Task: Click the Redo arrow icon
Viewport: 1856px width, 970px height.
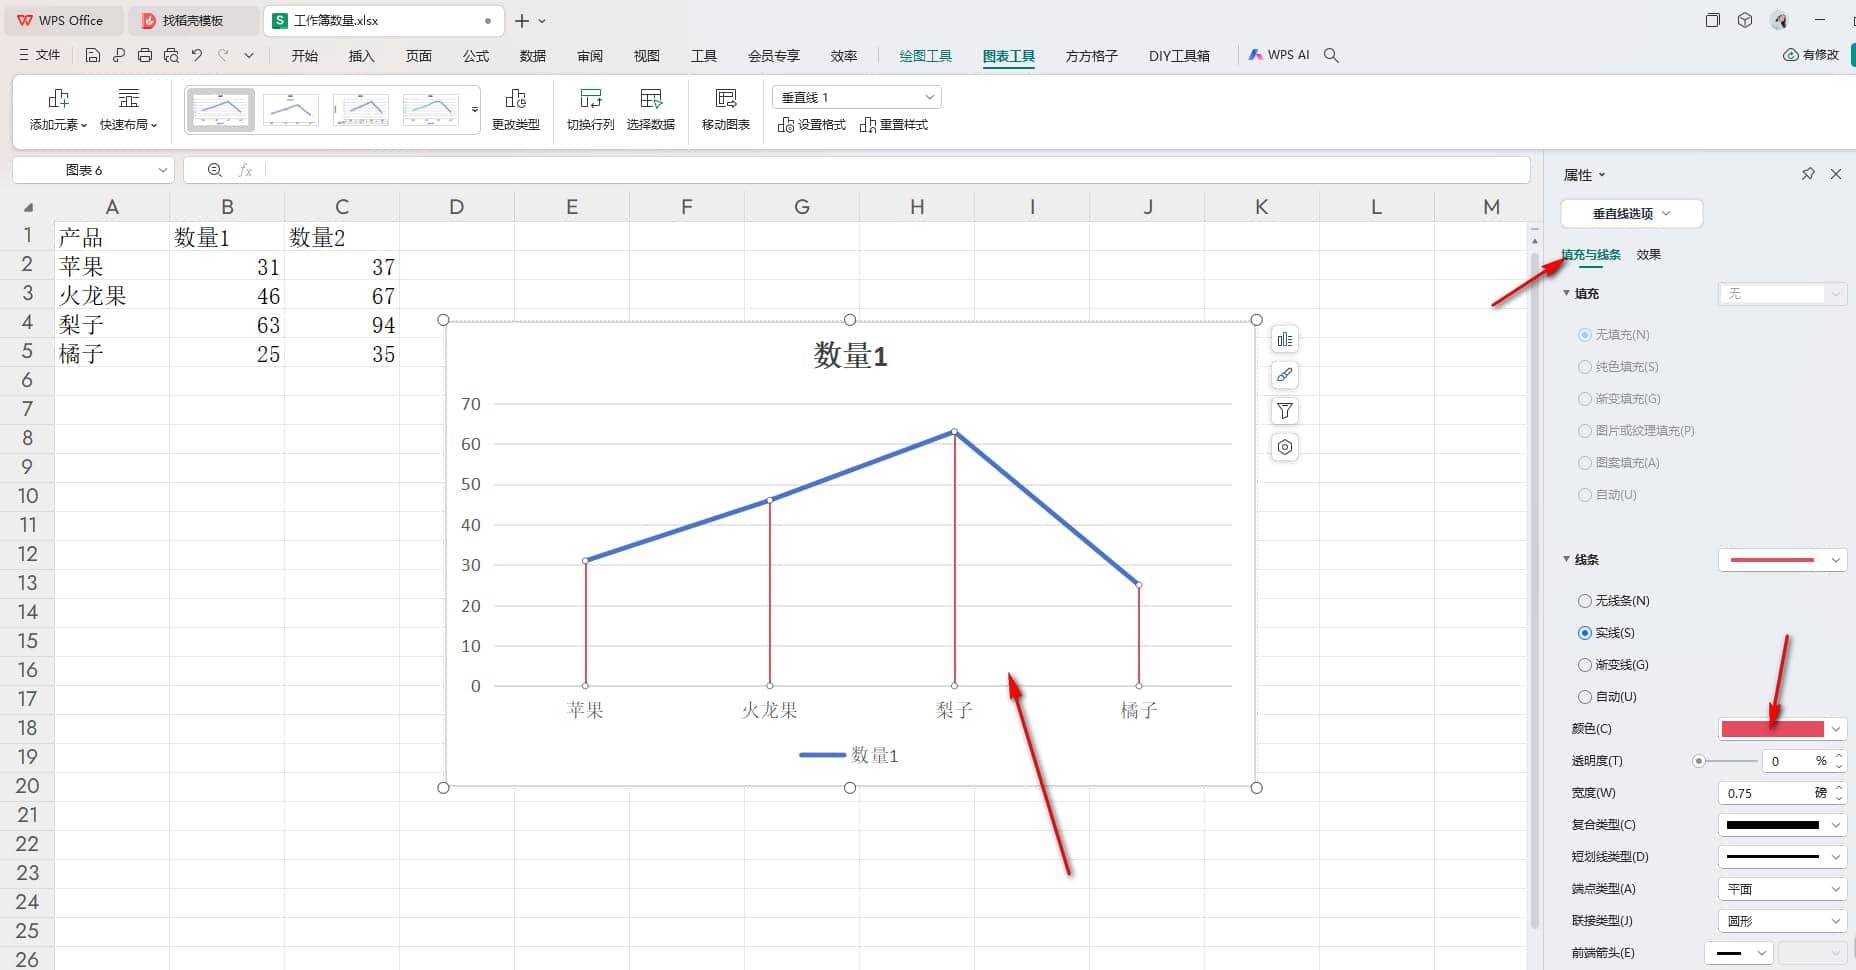Action: tap(223, 56)
